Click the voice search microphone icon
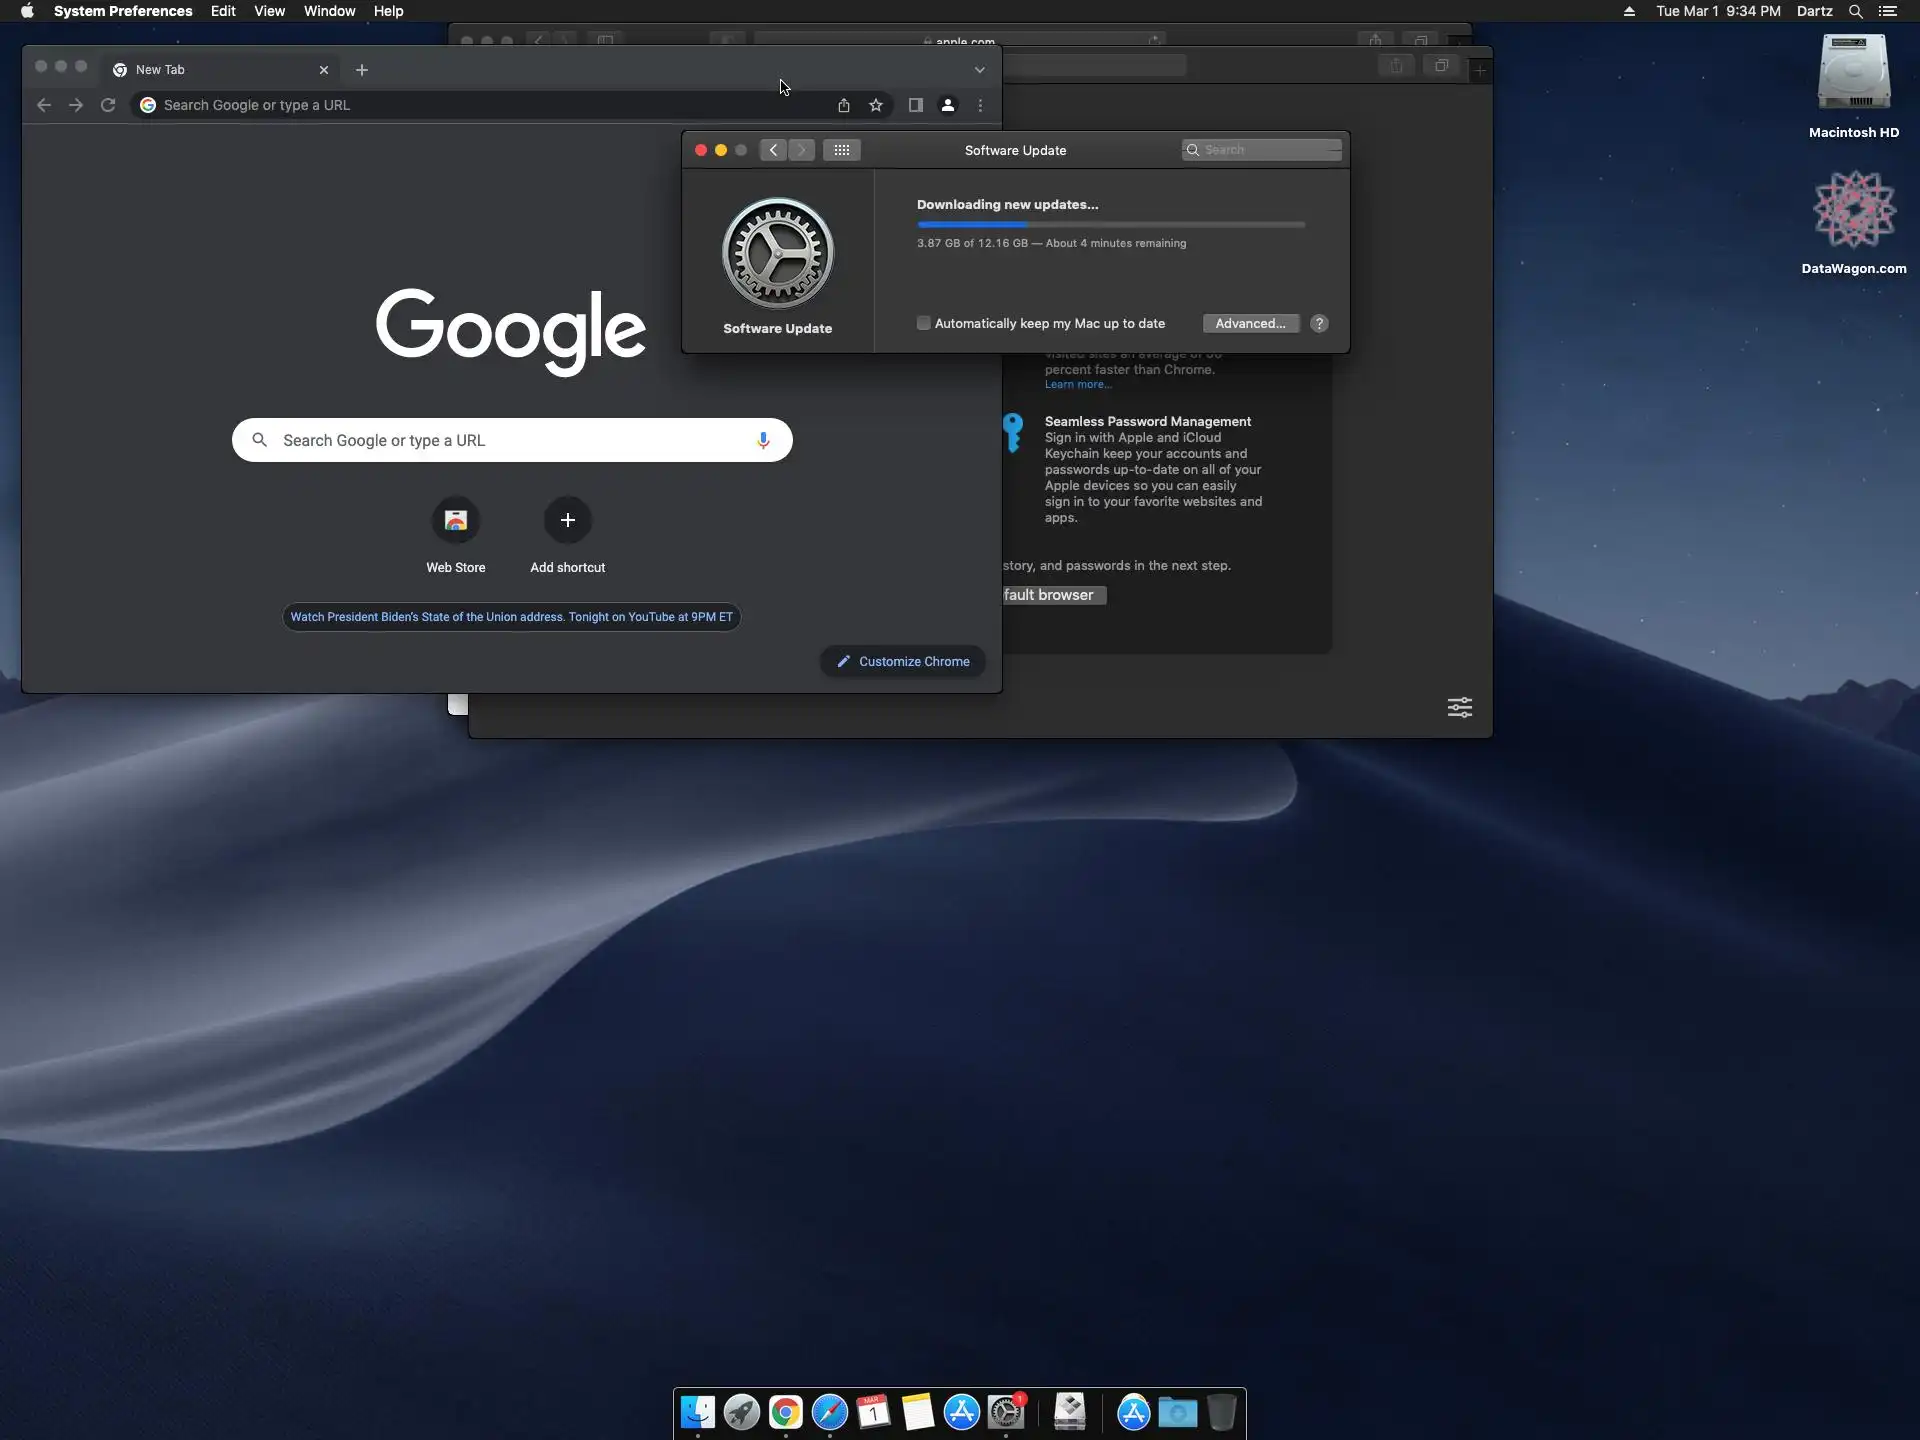Image resolution: width=1920 pixels, height=1440 pixels. (763, 440)
